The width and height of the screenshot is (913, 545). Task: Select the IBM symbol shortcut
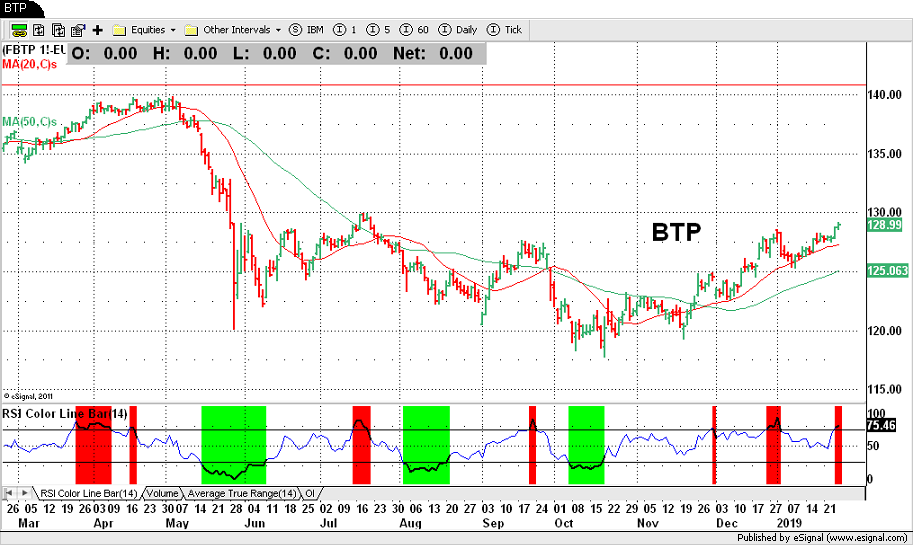click(x=307, y=30)
